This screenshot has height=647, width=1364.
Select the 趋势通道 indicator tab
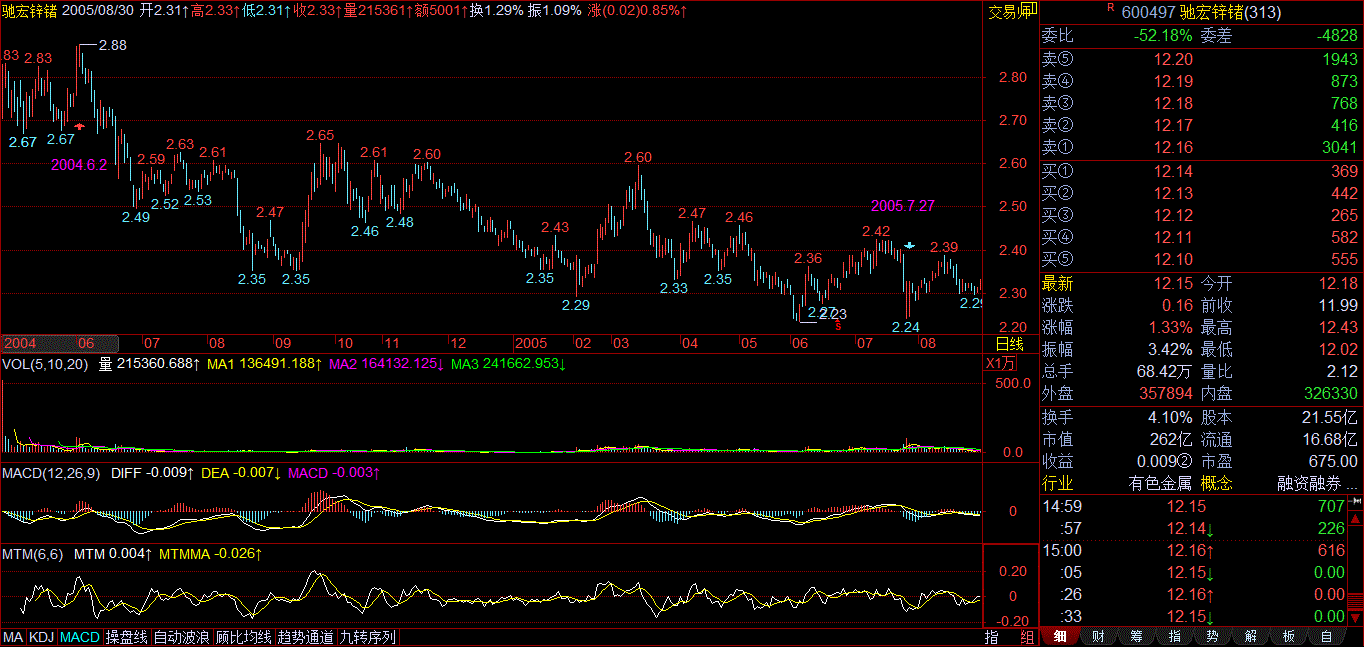point(306,637)
